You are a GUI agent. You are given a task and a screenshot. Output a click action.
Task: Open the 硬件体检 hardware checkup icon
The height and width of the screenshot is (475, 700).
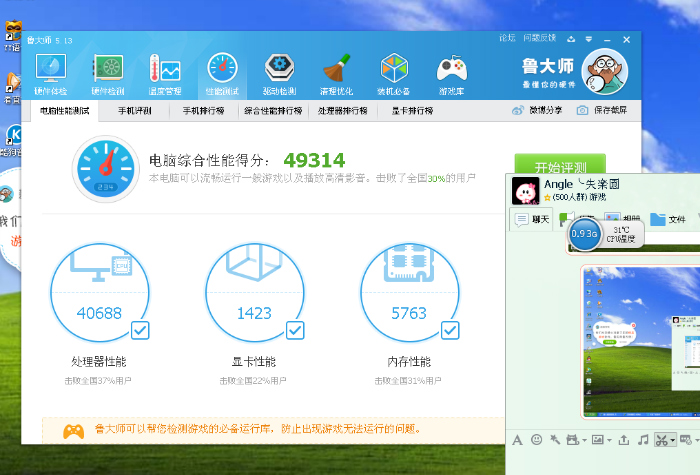[x=51, y=73]
